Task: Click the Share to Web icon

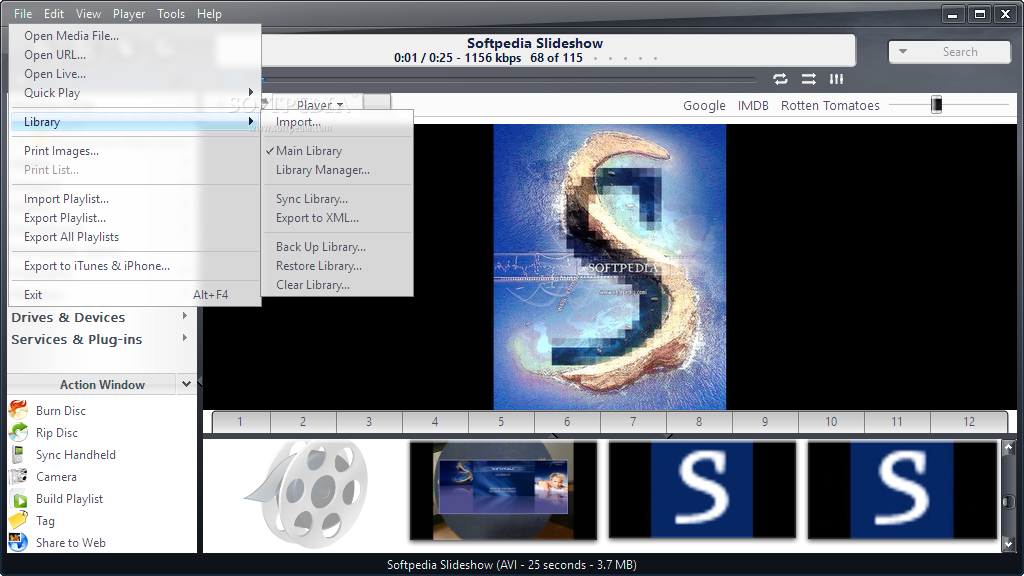Action: coord(18,542)
